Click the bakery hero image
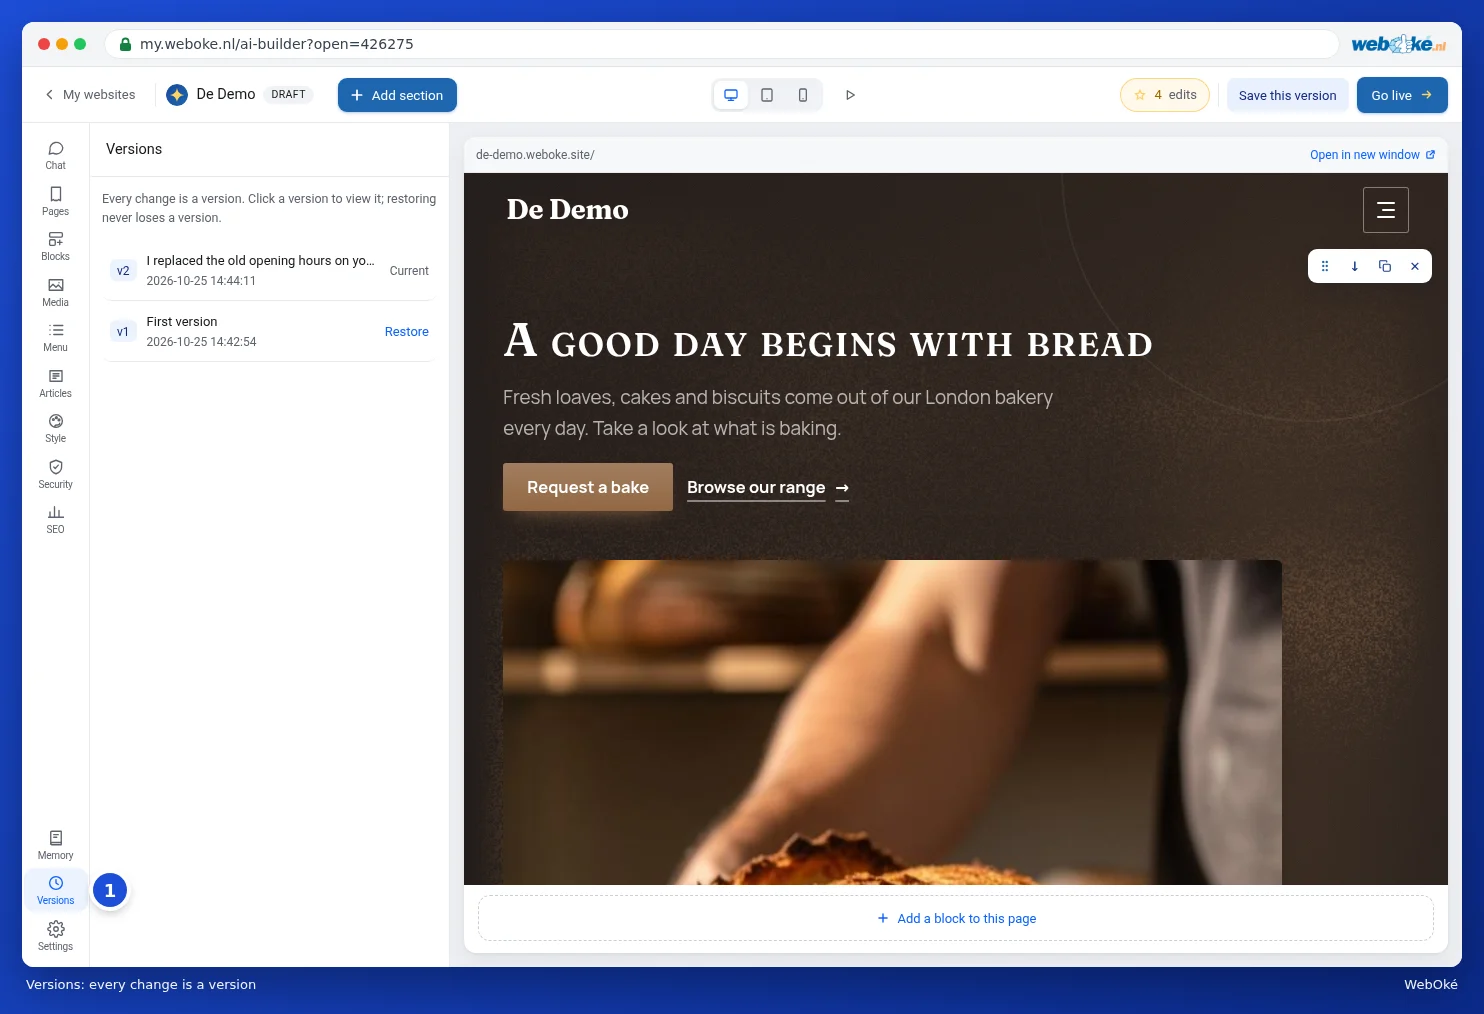Image resolution: width=1484 pixels, height=1014 pixels. pos(892,722)
